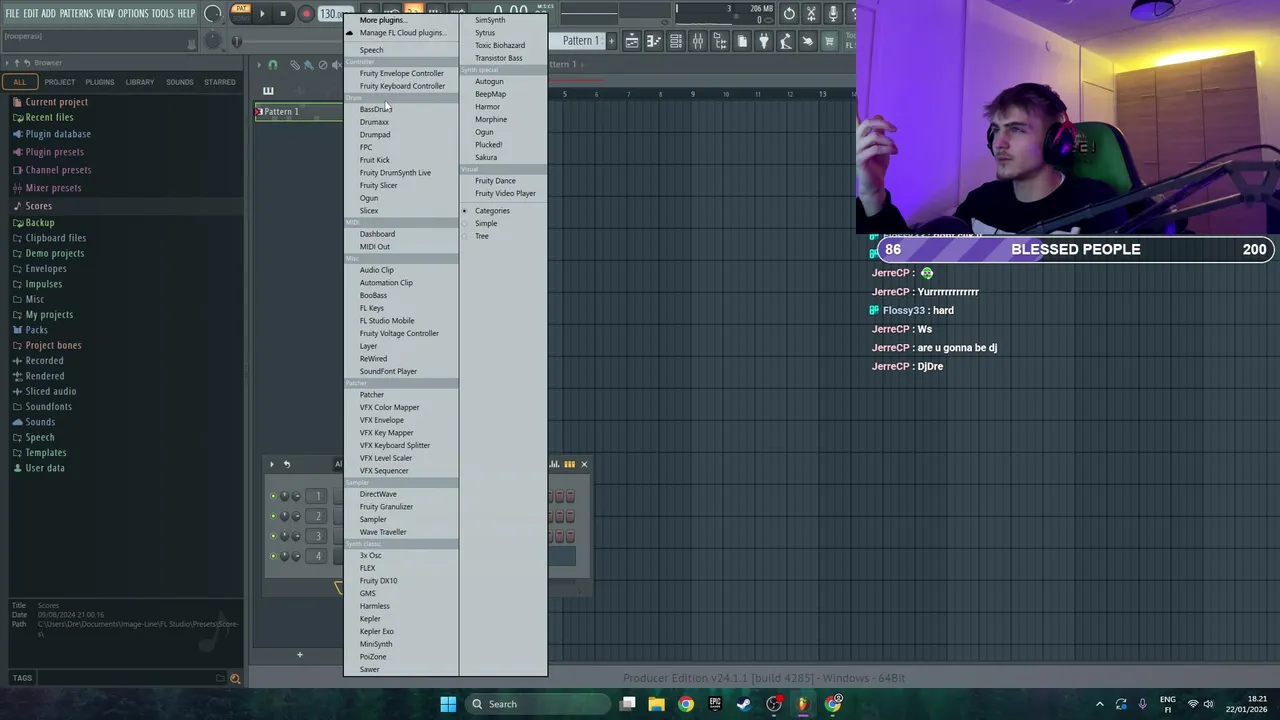
Task: Expand the Soundfonts folder
Action: tap(48, 407)
